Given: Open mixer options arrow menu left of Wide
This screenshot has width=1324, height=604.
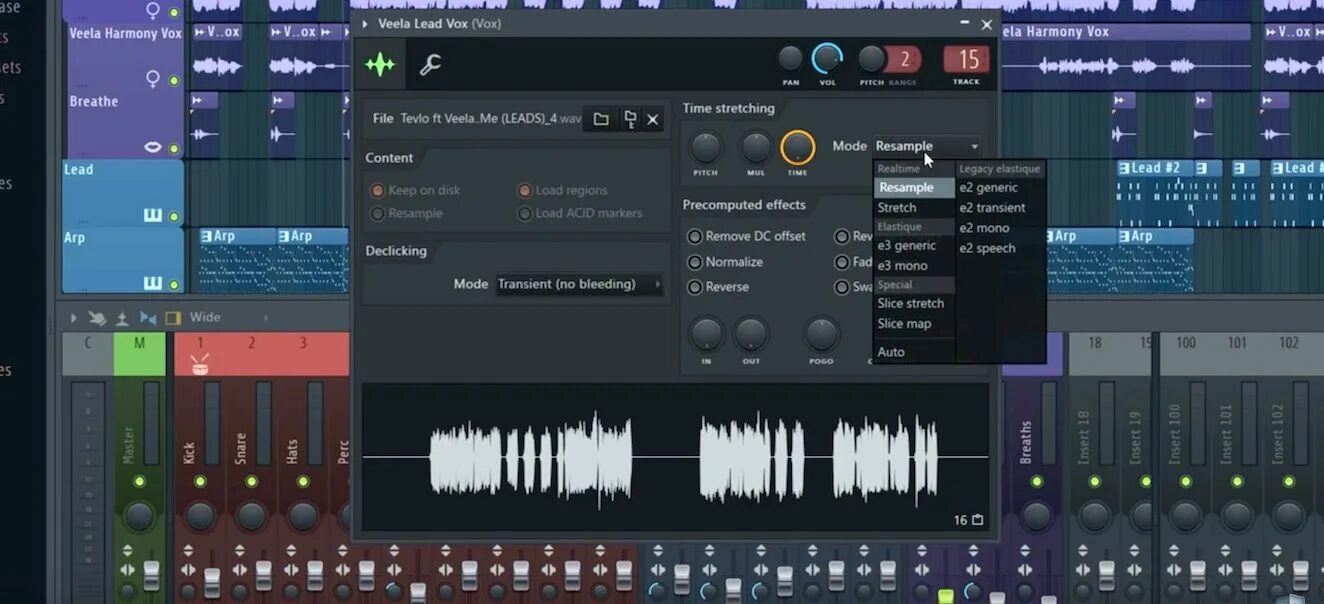Looking at the screenshot, I should coord(73,318).
